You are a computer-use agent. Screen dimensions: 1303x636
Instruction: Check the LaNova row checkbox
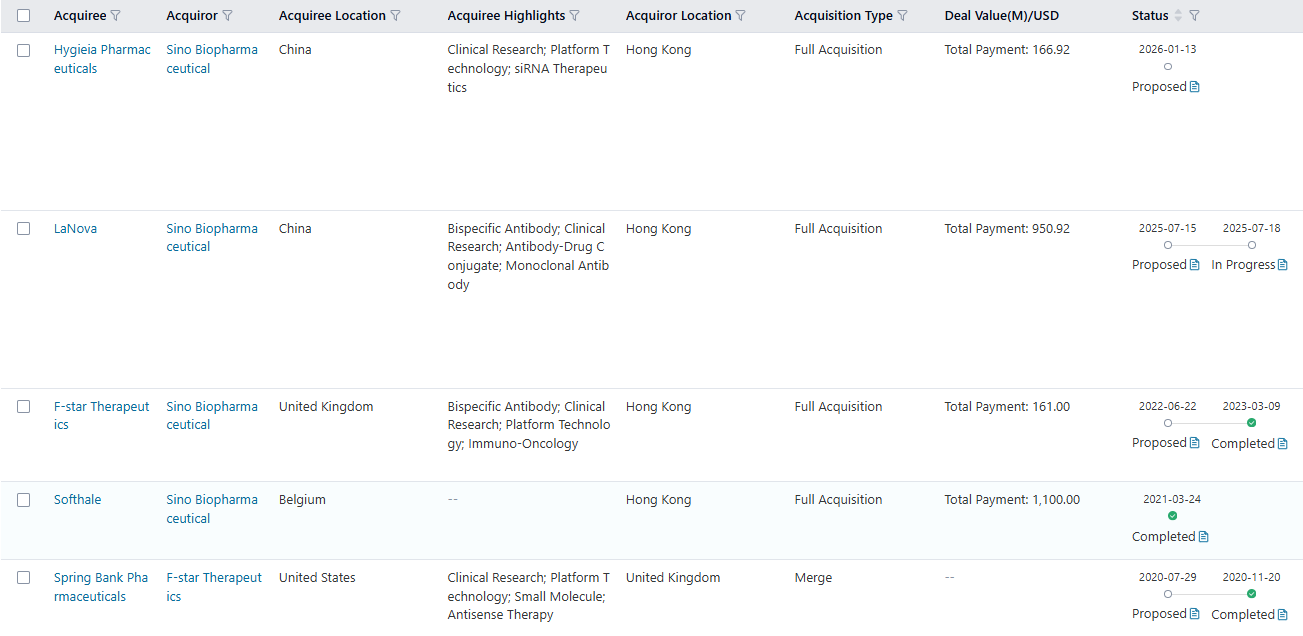point(24,229)
